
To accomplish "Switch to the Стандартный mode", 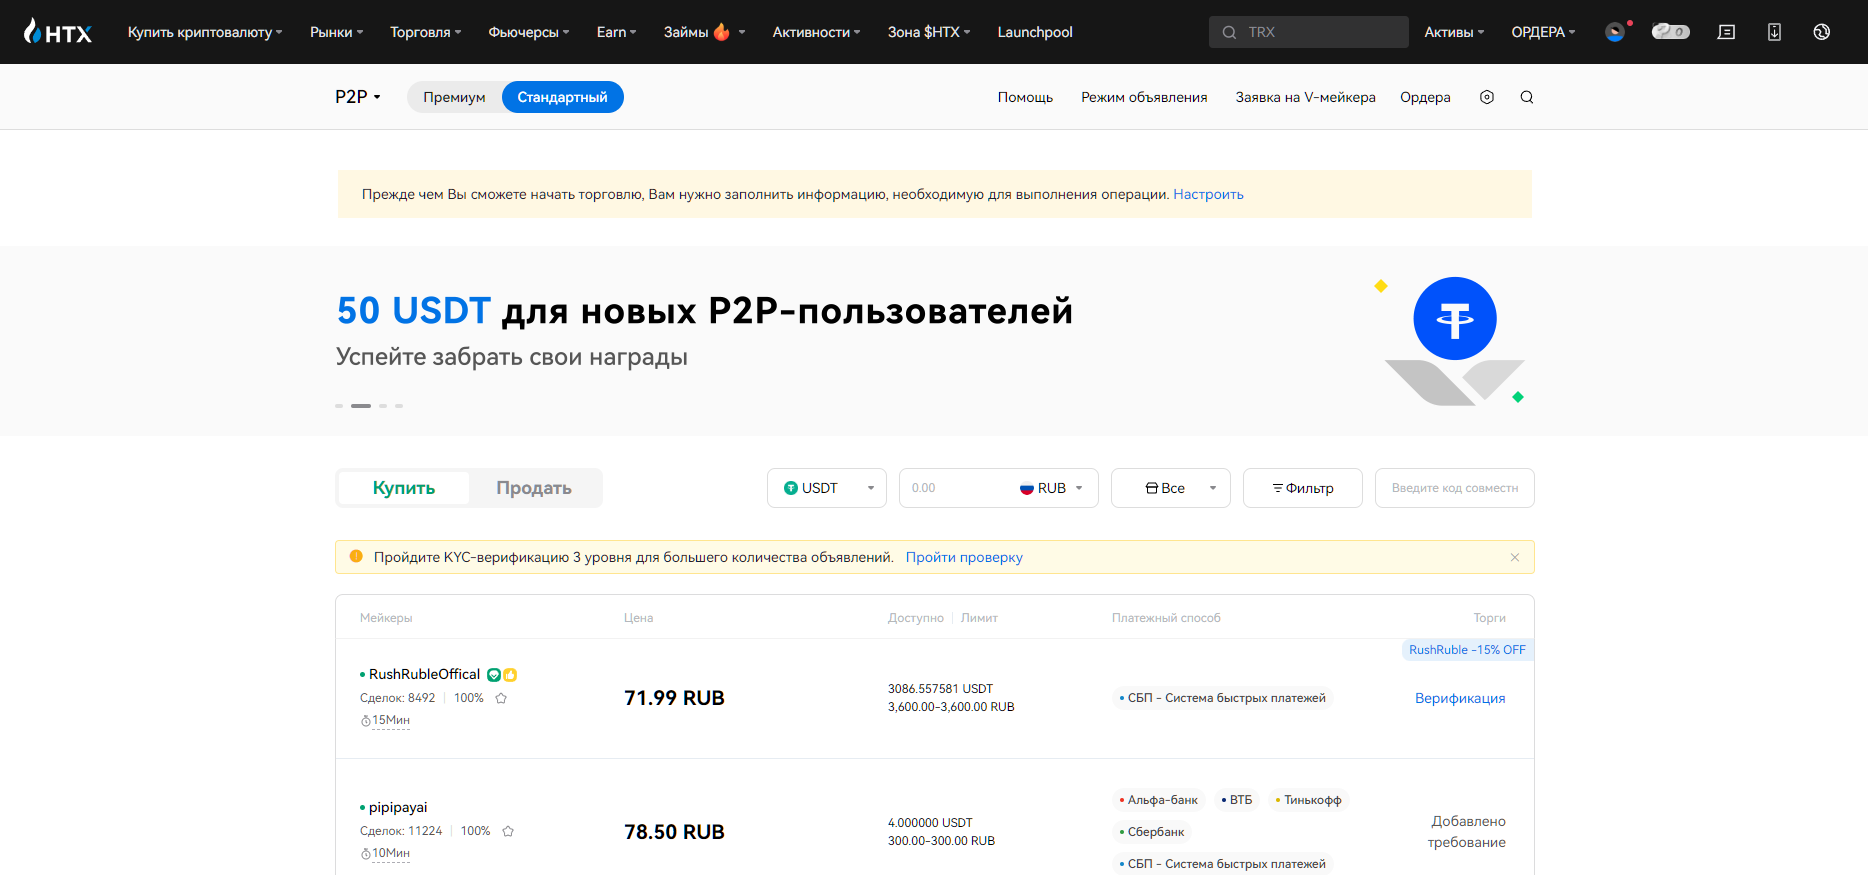I will pyautogui.click(x=562, y=97).
